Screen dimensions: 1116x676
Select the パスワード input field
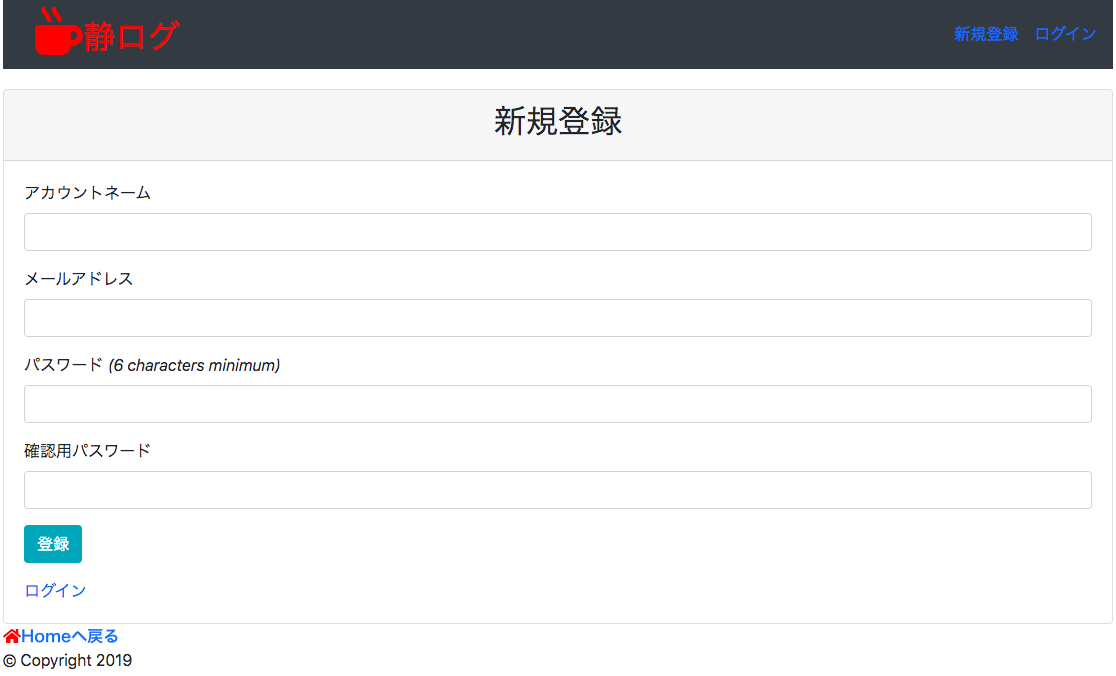557,404
